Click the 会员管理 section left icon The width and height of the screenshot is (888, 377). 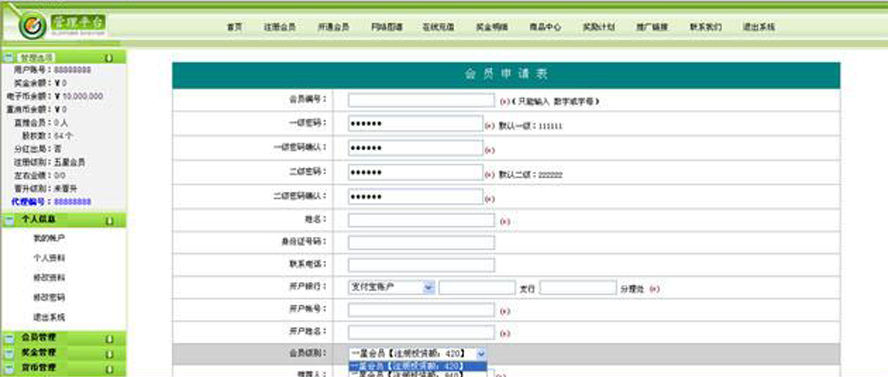pyautogui.click(x=9, y=339)
